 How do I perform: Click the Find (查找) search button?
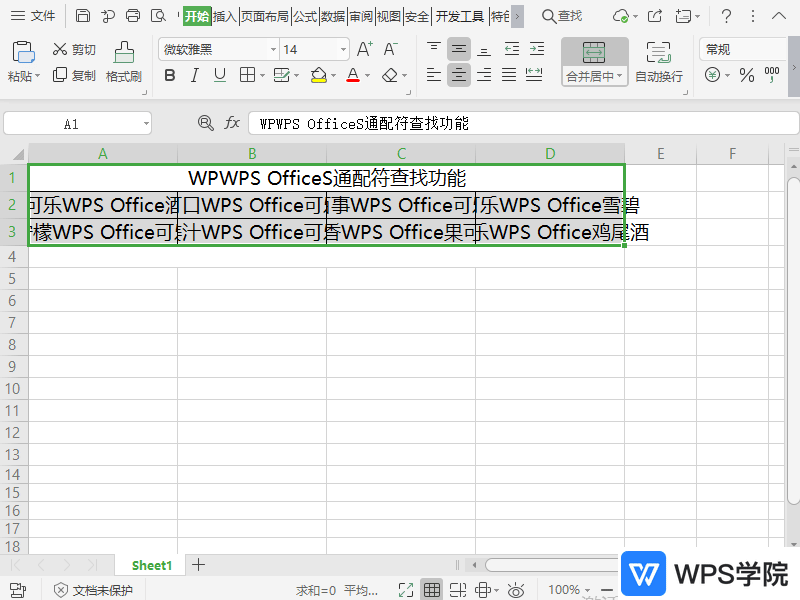(562, 16)
